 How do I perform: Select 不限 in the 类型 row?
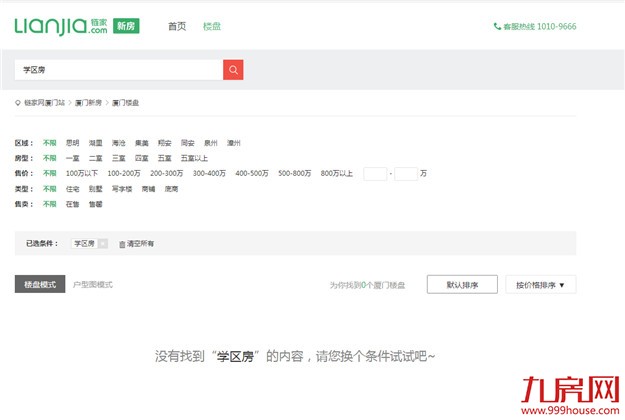pyautogui.click(x=50, y=189)
